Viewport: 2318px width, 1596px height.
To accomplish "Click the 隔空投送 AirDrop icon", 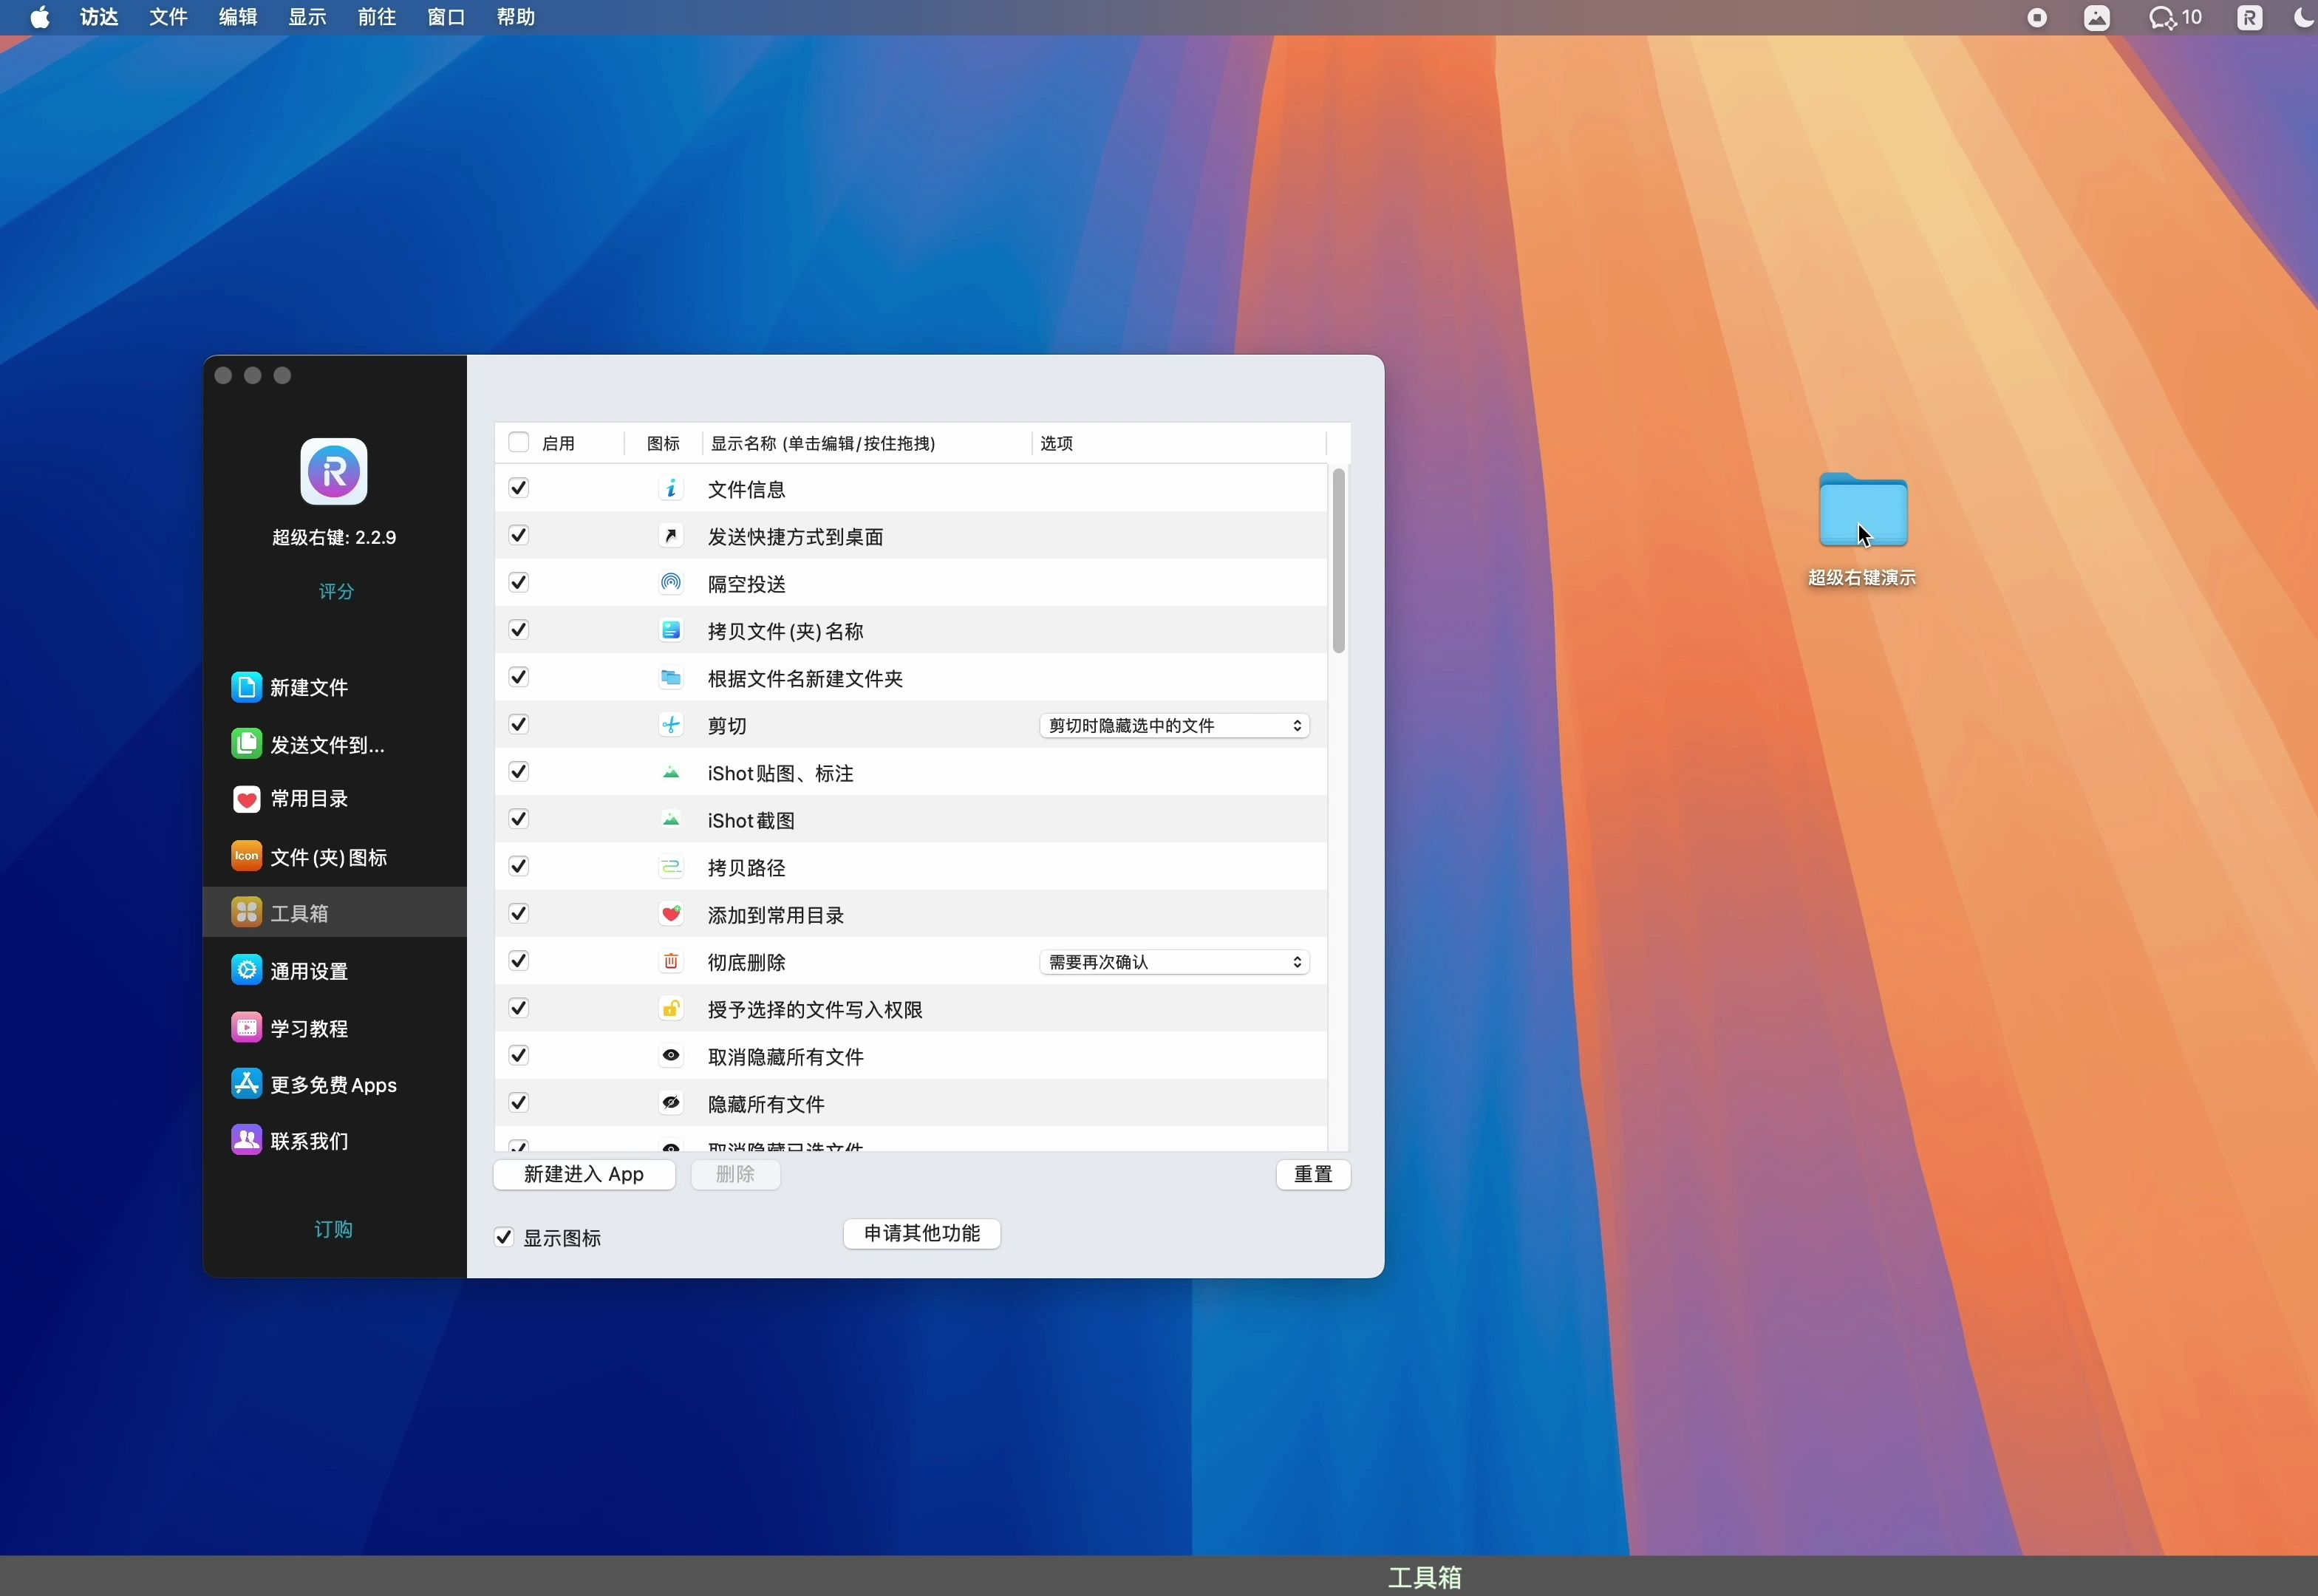I will tap(671, 583).
